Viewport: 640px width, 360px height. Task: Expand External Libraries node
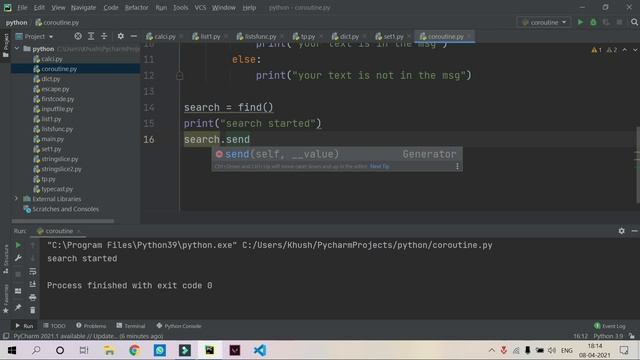click(17, 199)
